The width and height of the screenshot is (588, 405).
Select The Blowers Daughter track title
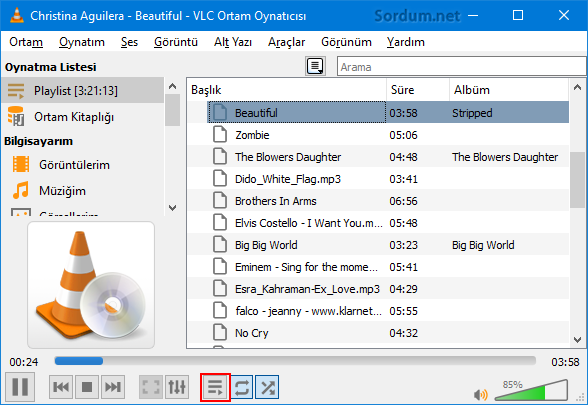pyautogui.click(x=288, y=157)
